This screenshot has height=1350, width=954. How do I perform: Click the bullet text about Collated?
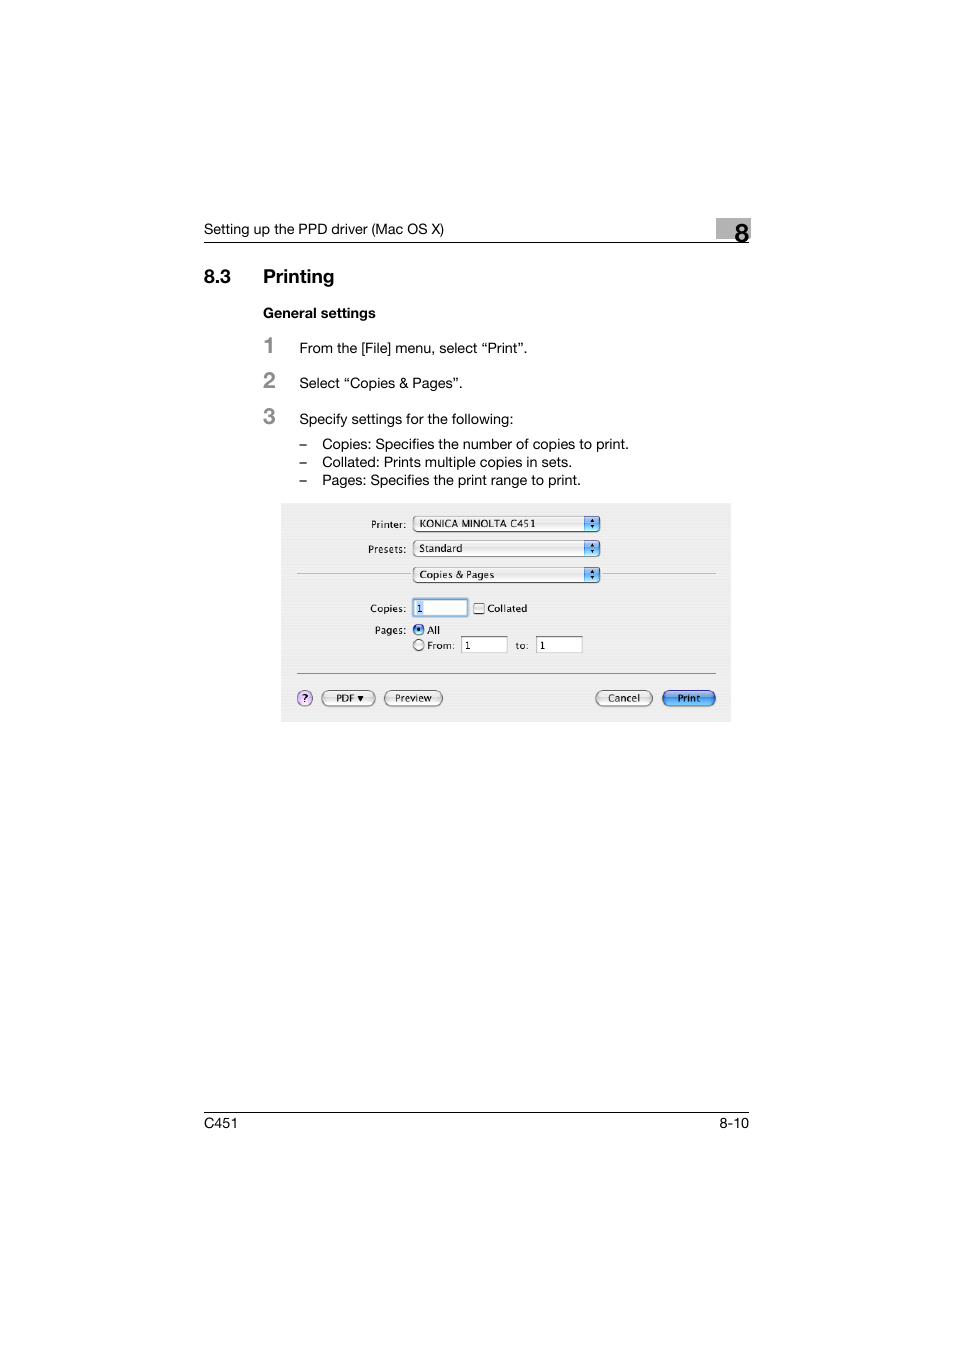coord(447,462)
